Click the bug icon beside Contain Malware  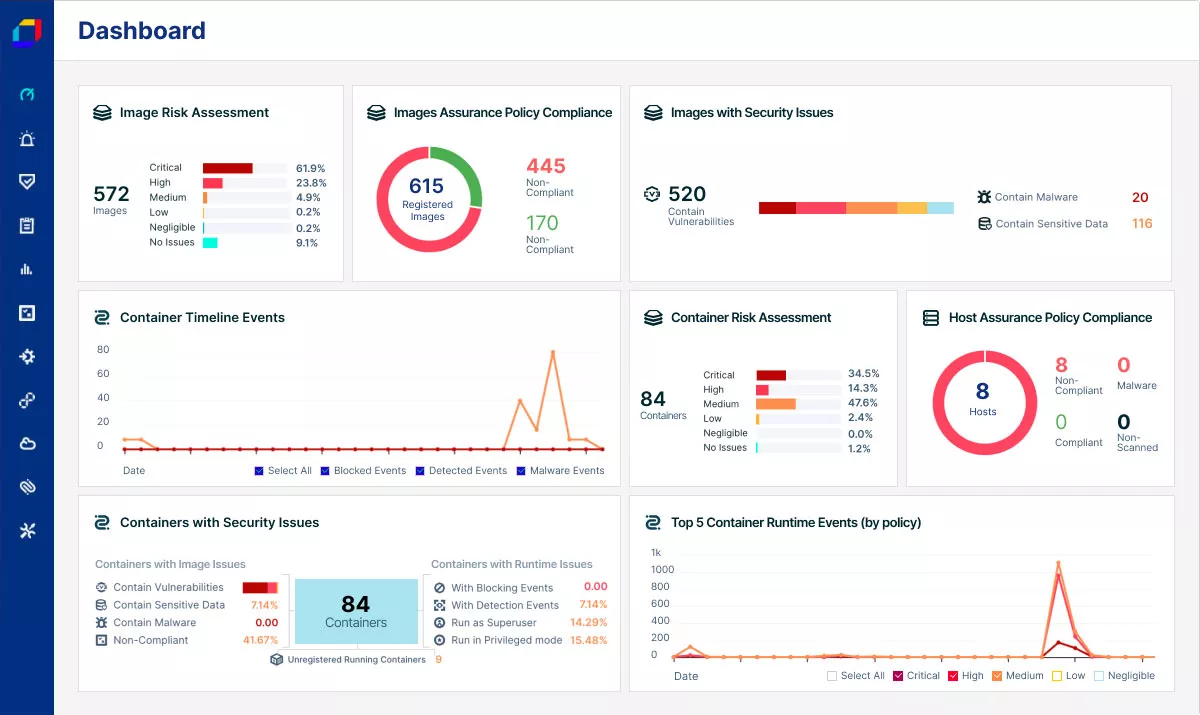(985, 197)
